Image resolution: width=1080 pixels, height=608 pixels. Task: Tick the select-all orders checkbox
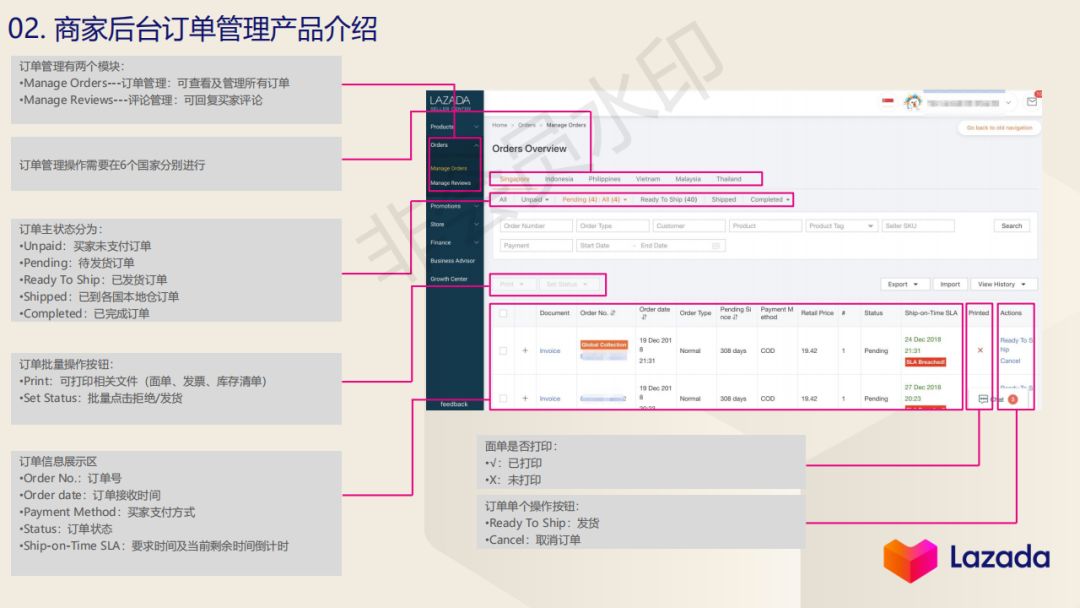[503, 313]
